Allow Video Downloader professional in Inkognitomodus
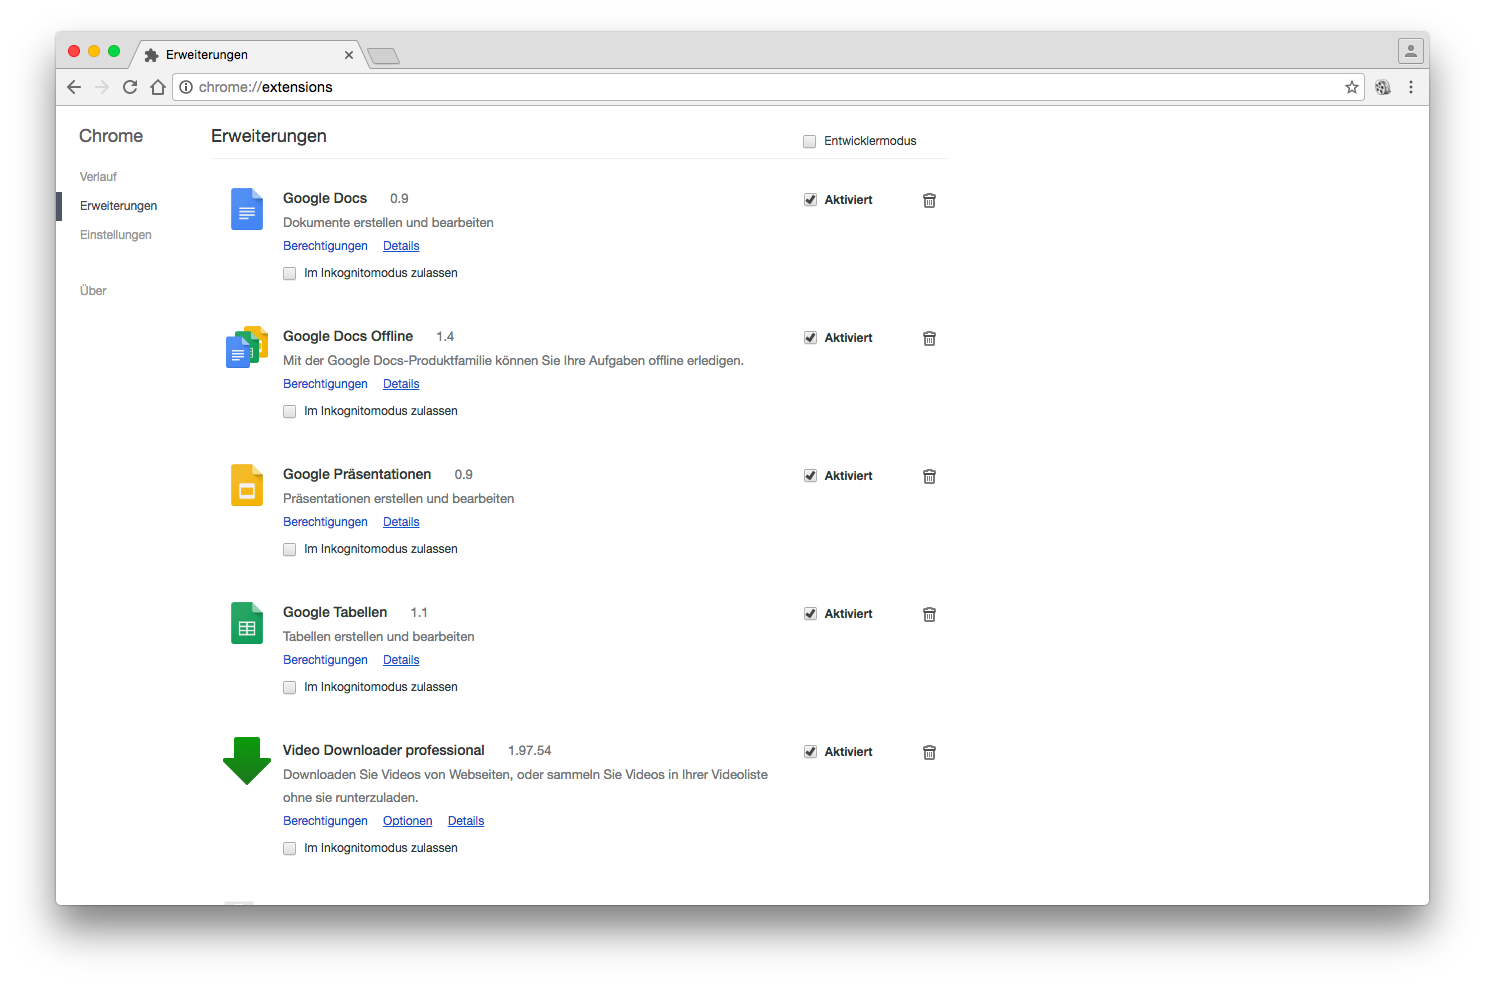This screenshot has width=1485, height=985. [289, 848]
